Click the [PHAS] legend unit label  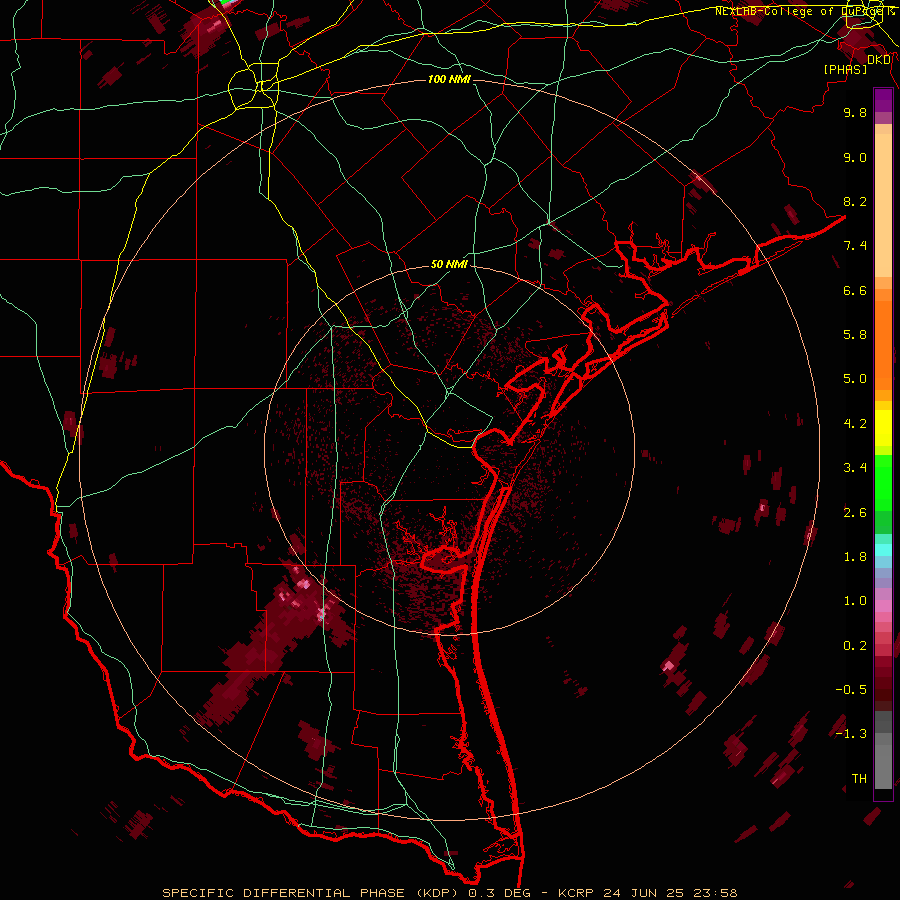[x=845, y=70]
